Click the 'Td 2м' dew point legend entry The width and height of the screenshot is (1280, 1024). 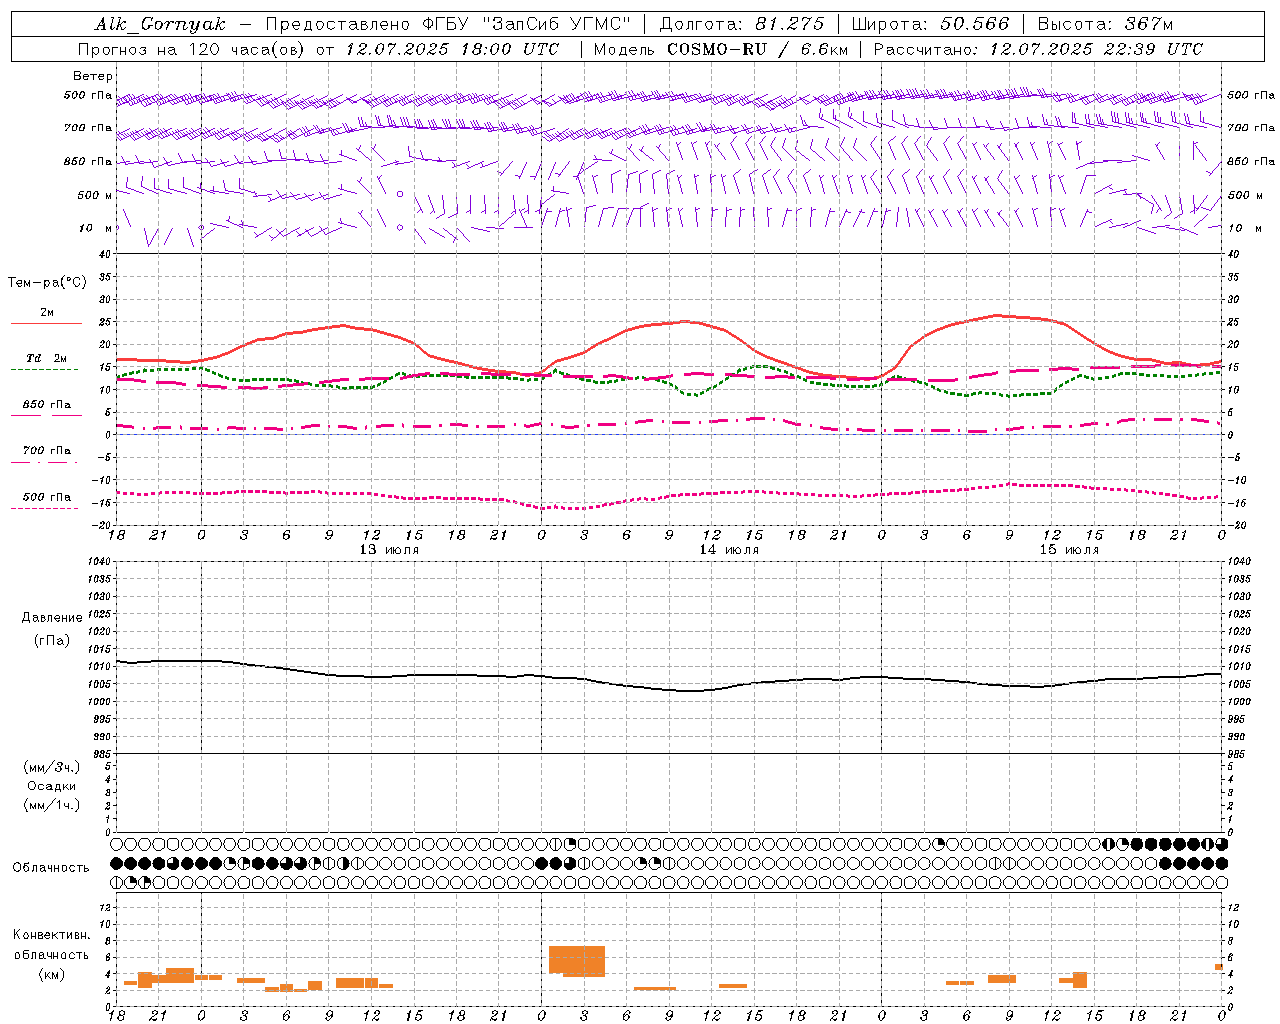pyautogui.click(x=46, y=358)
